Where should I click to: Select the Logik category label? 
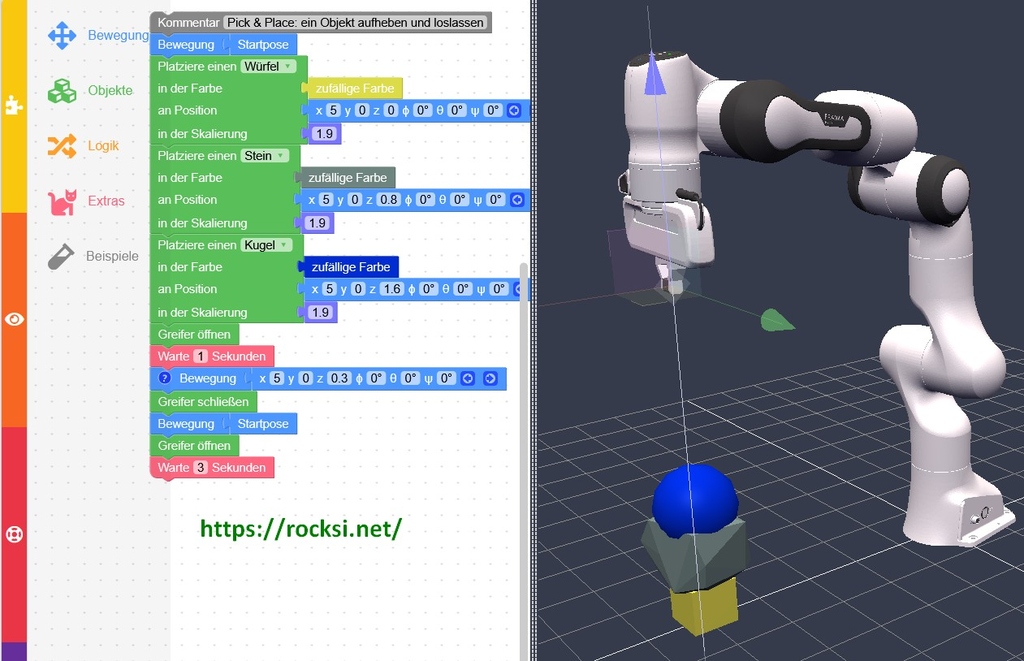coord(103,146)
